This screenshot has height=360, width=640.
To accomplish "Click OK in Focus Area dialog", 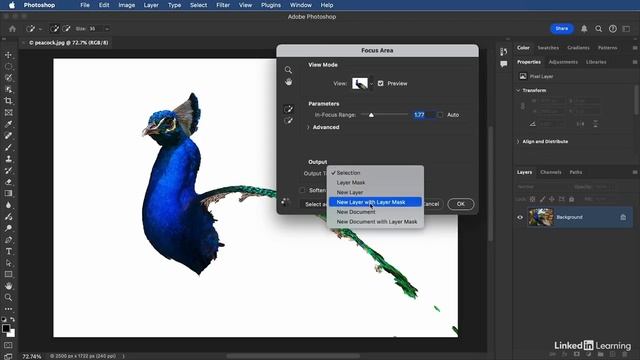I will click(460, 204).
